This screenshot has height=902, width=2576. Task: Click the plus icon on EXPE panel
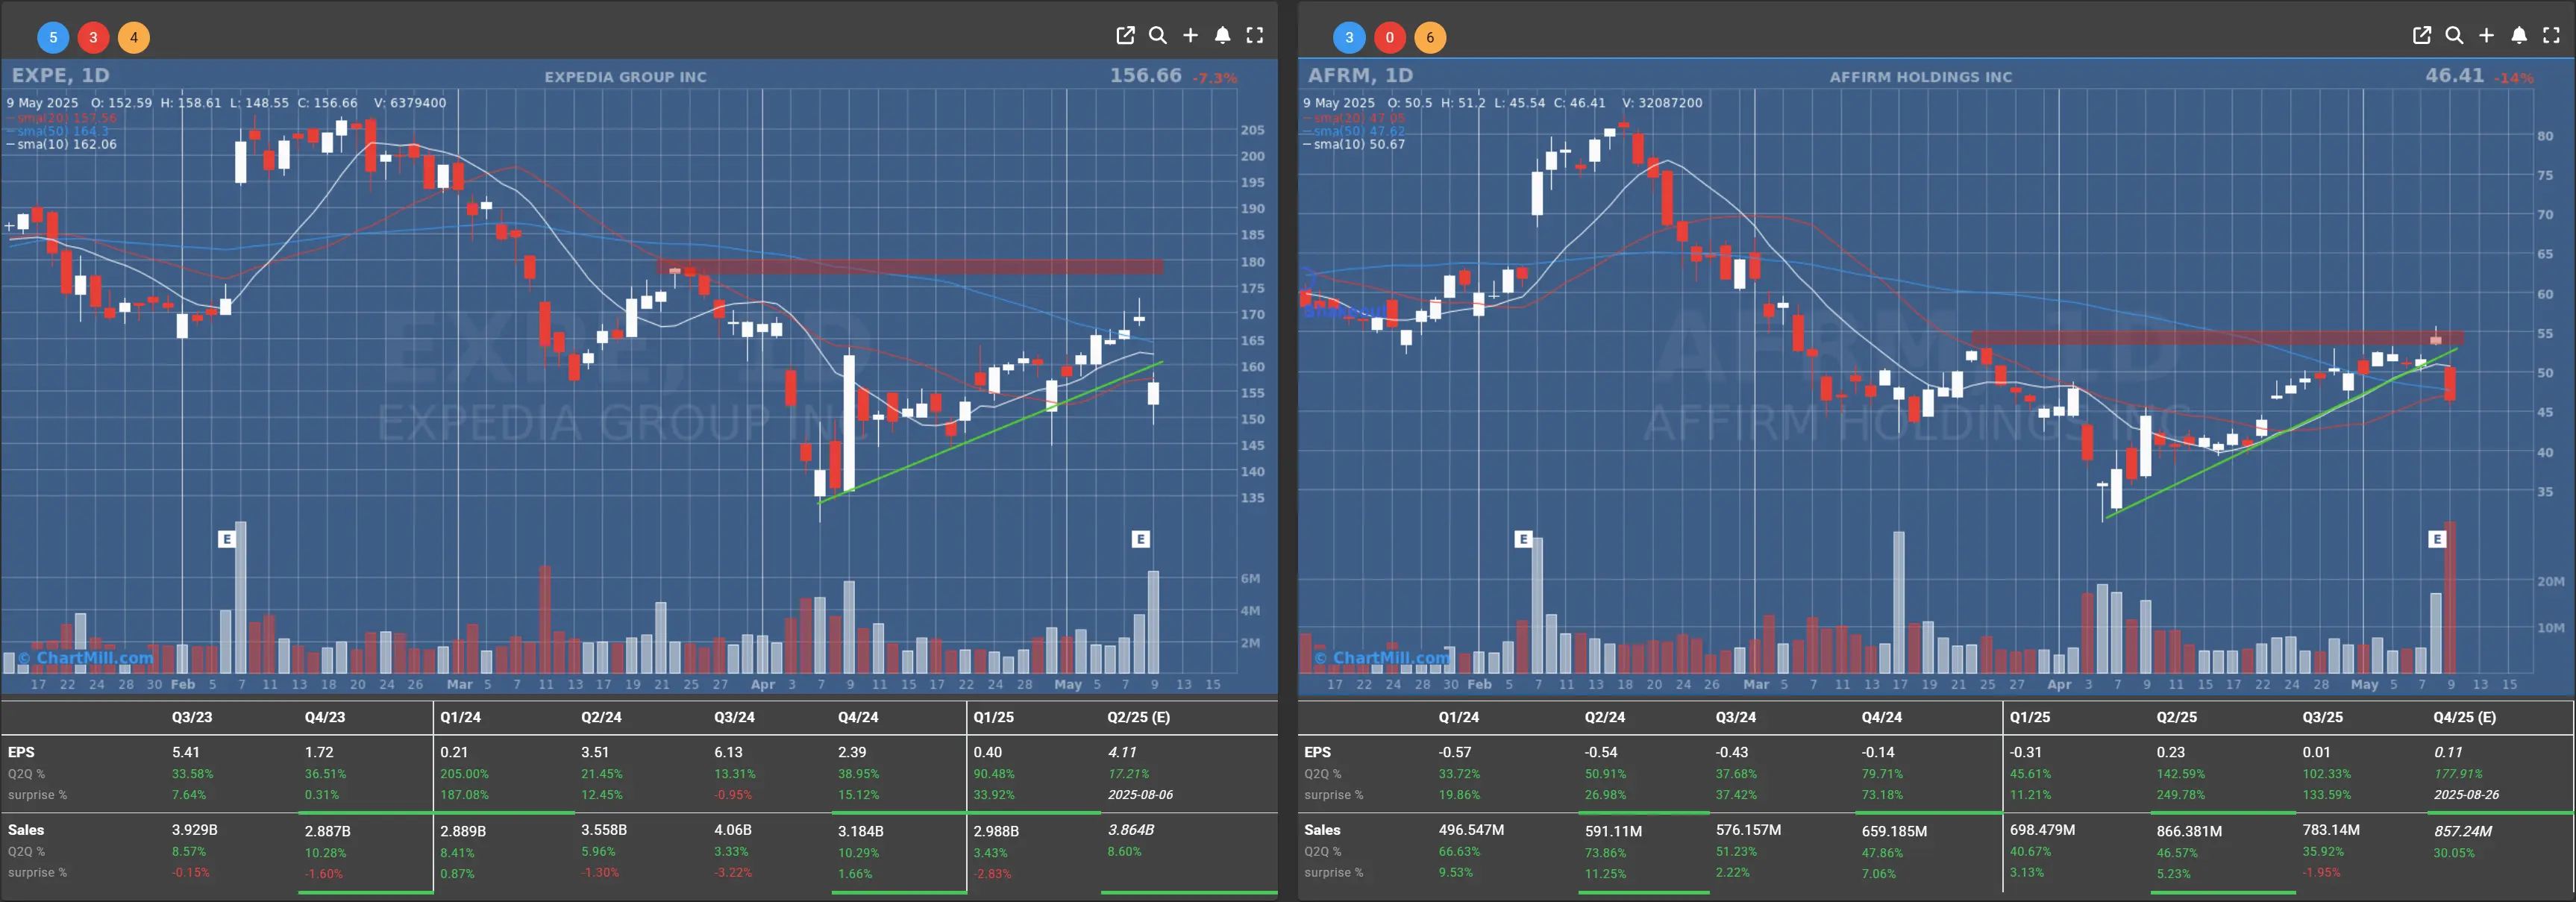1190,36
